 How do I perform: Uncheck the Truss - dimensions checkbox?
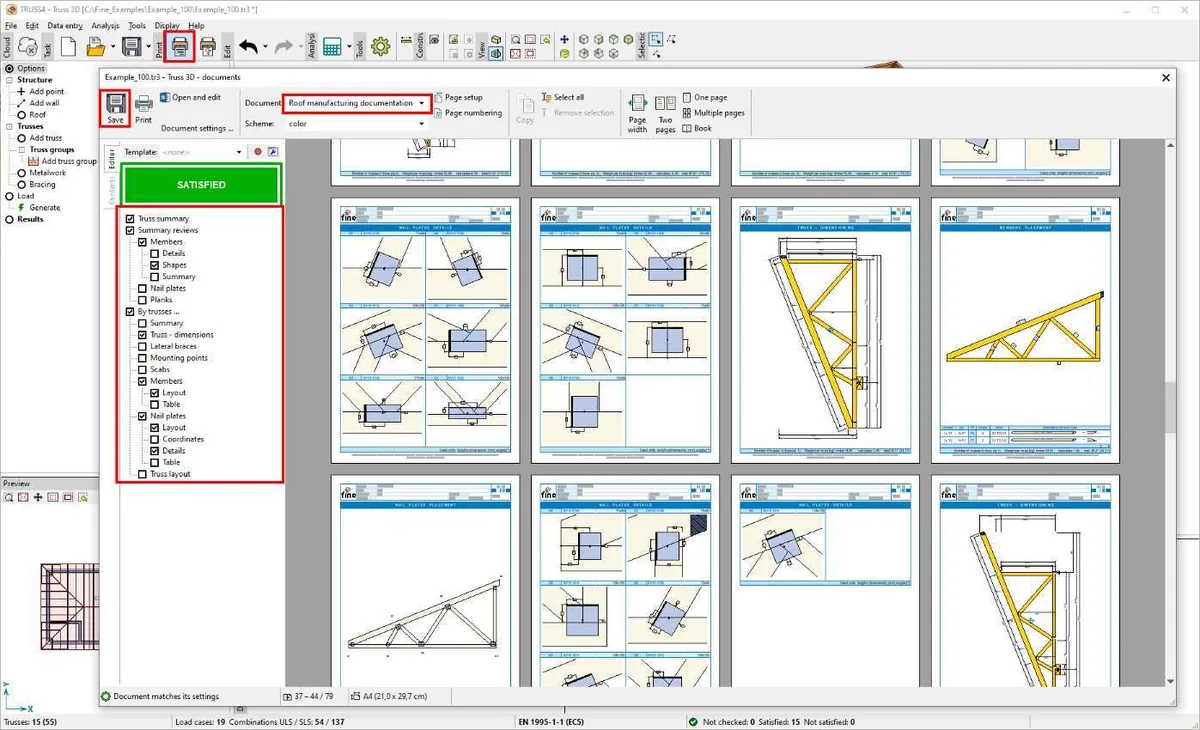pos(142,335)
